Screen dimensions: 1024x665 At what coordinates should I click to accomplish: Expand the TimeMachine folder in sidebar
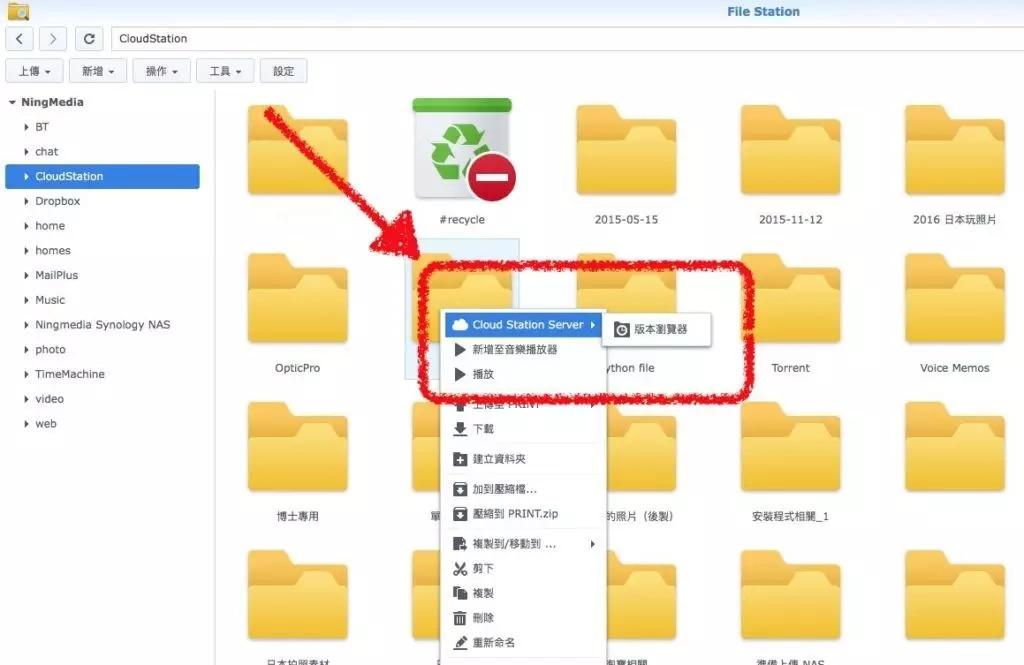(x=26, y=374)
